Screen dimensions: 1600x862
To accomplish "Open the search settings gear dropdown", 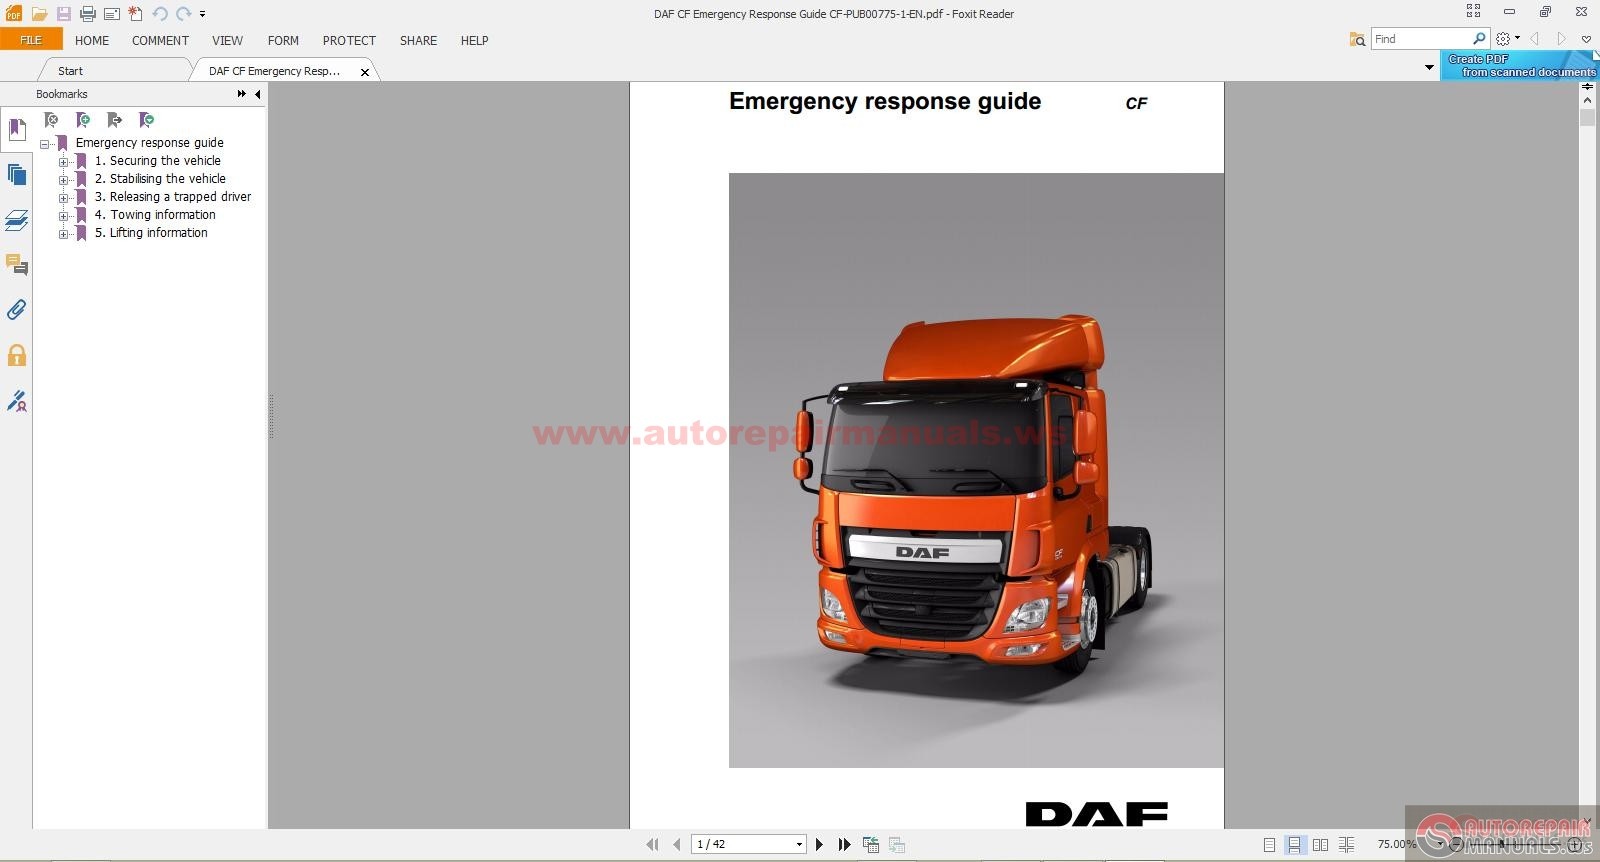I will click(1507, 39).
